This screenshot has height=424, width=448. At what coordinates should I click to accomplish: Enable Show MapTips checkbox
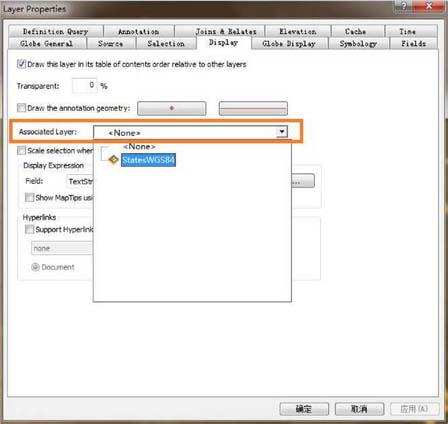tap(29, 197)
